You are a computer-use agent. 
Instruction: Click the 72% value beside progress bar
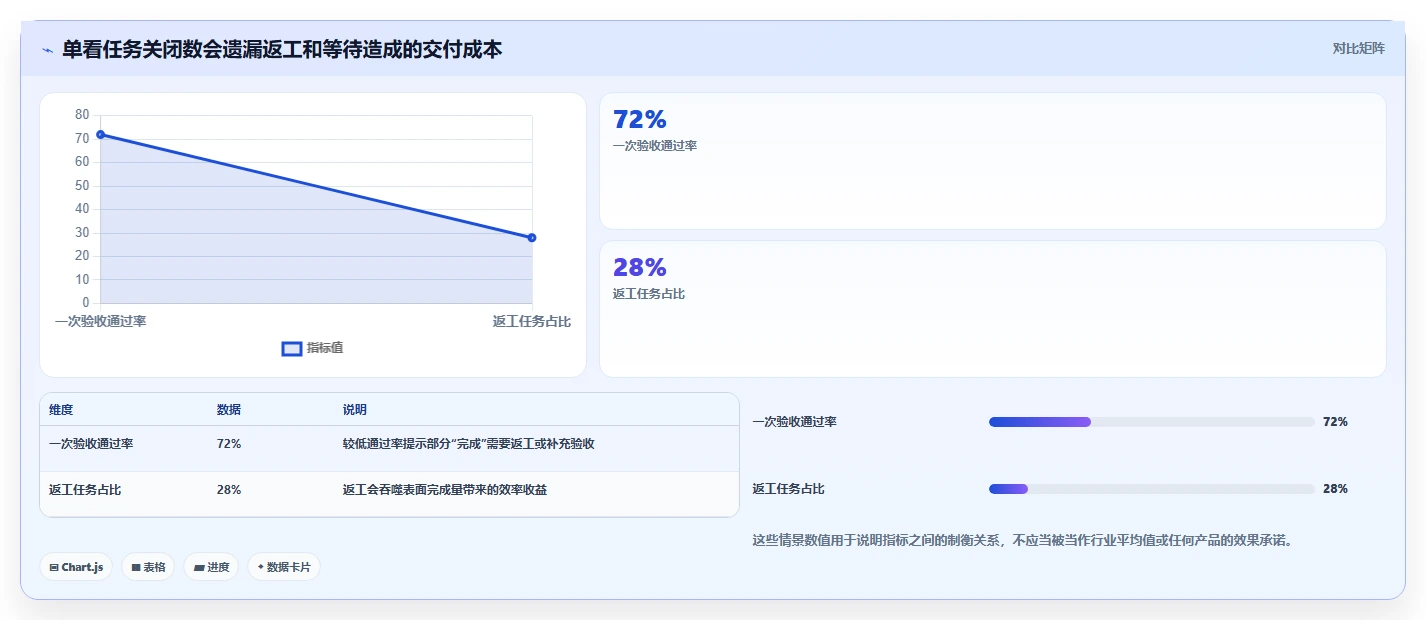tap(1335, 422)
